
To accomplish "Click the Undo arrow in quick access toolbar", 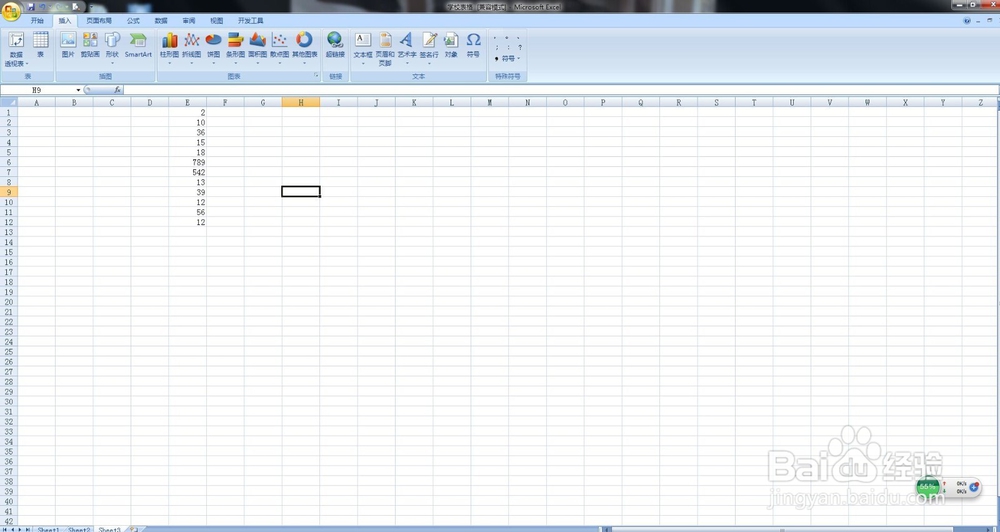I will pyautogui.click(x=43, y=7).
